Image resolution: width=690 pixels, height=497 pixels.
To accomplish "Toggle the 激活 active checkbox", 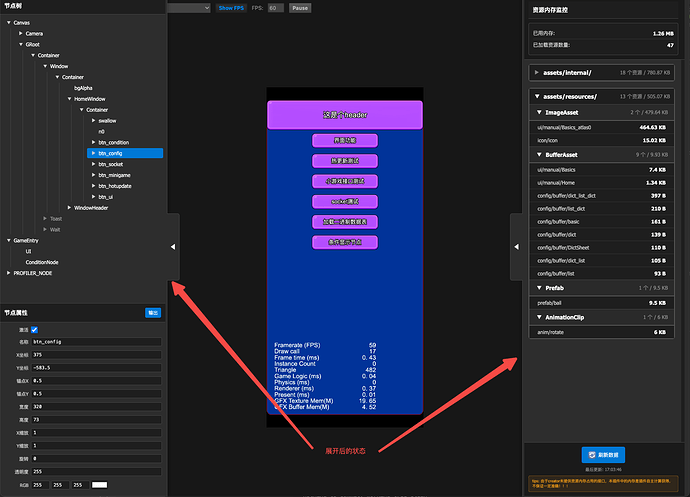I will [x=34, y=330].
